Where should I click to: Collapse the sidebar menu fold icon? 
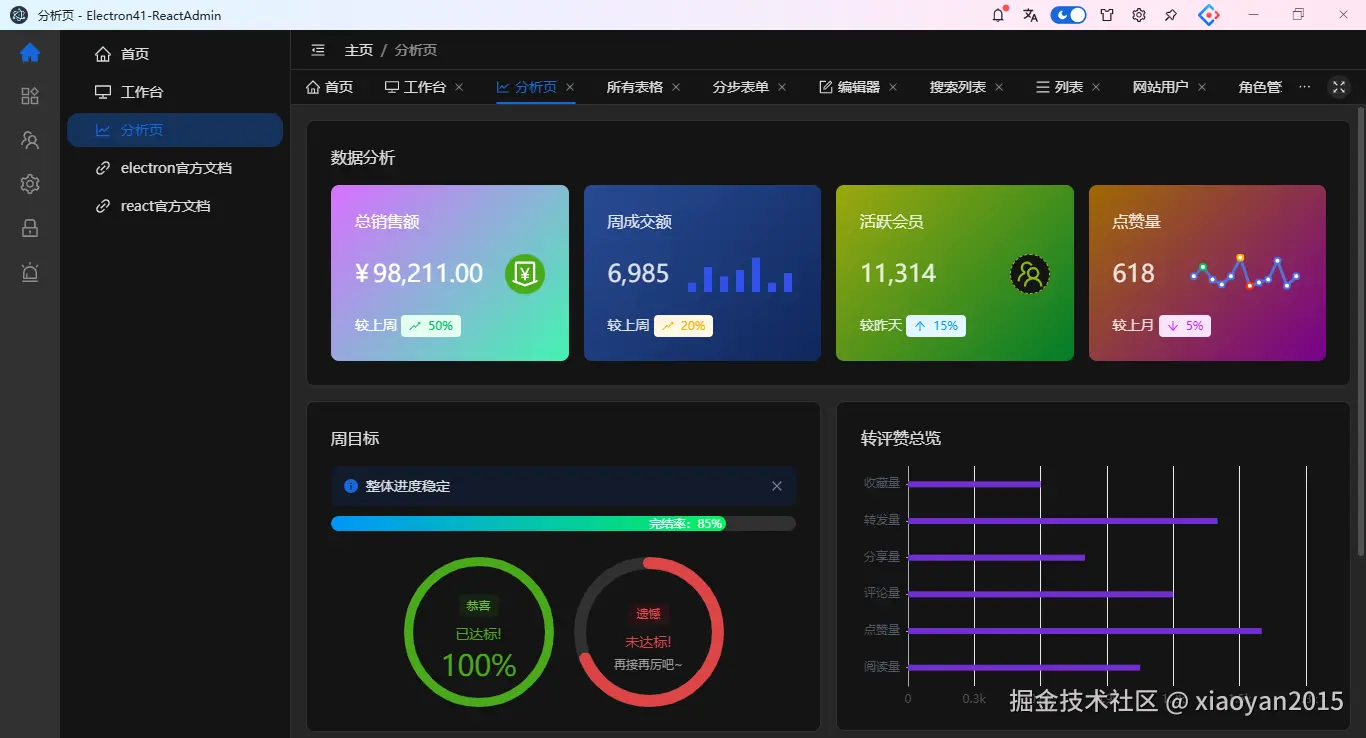click(x=318, y=50)
